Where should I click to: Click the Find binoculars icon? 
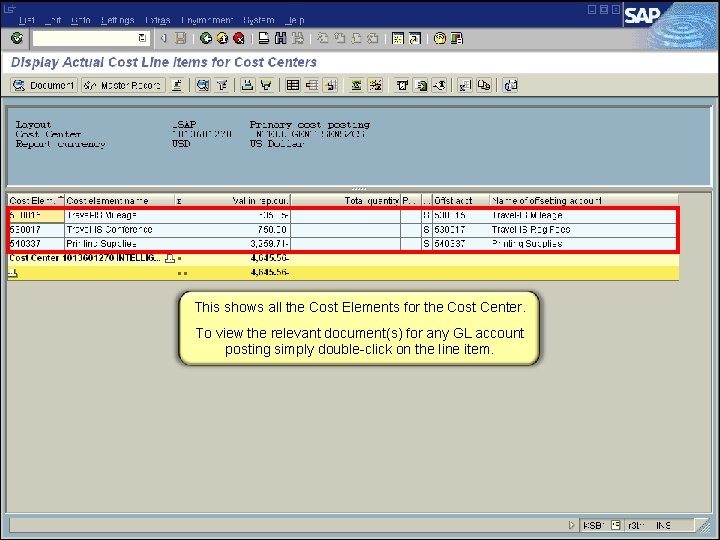point(280,38)
